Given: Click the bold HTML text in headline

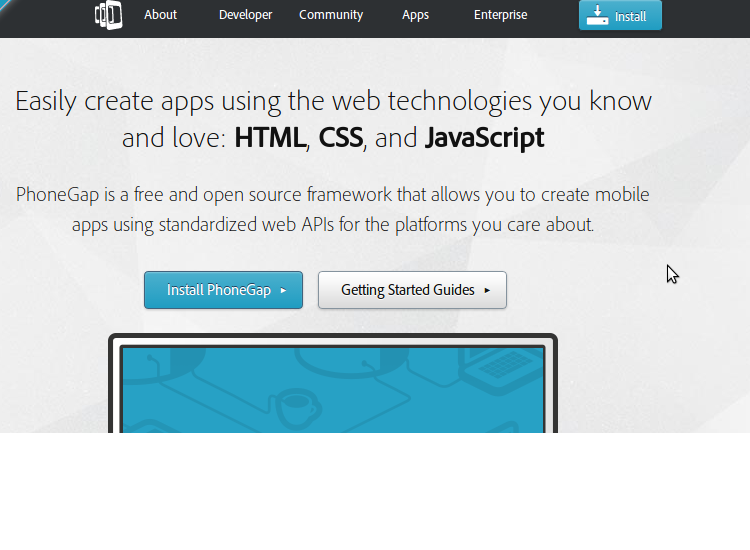Looking at the screenshot, I should (270, 138).
